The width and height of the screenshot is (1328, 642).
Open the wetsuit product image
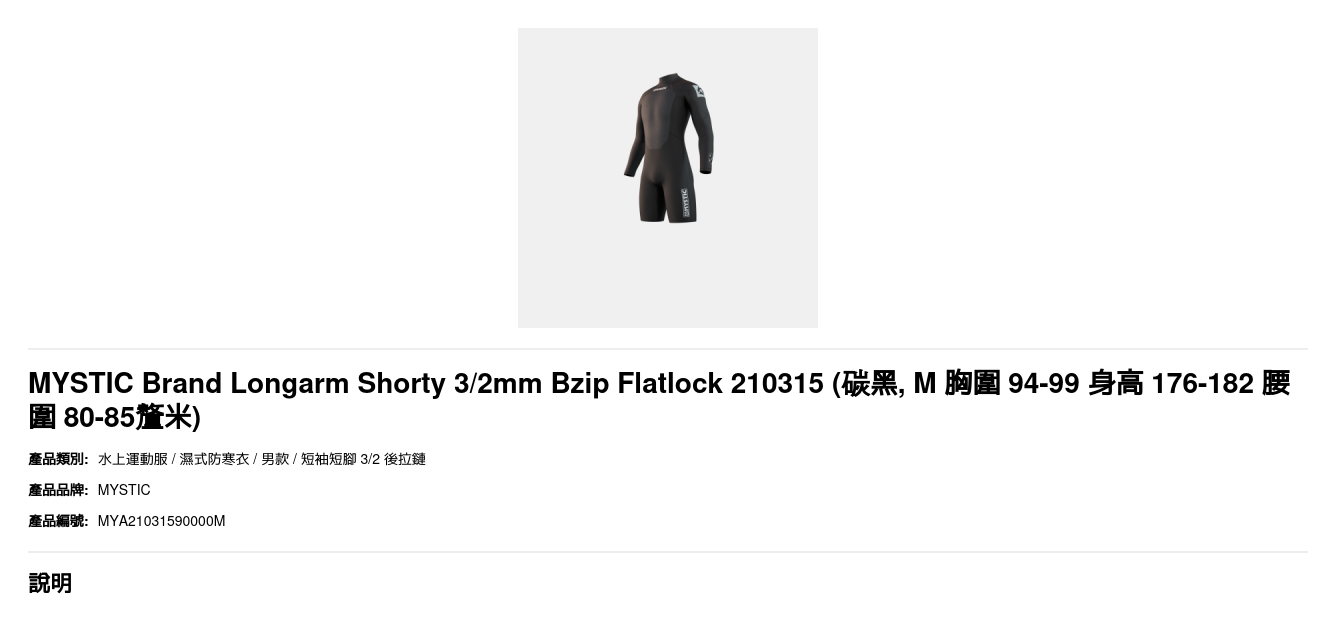coord(667,178)
